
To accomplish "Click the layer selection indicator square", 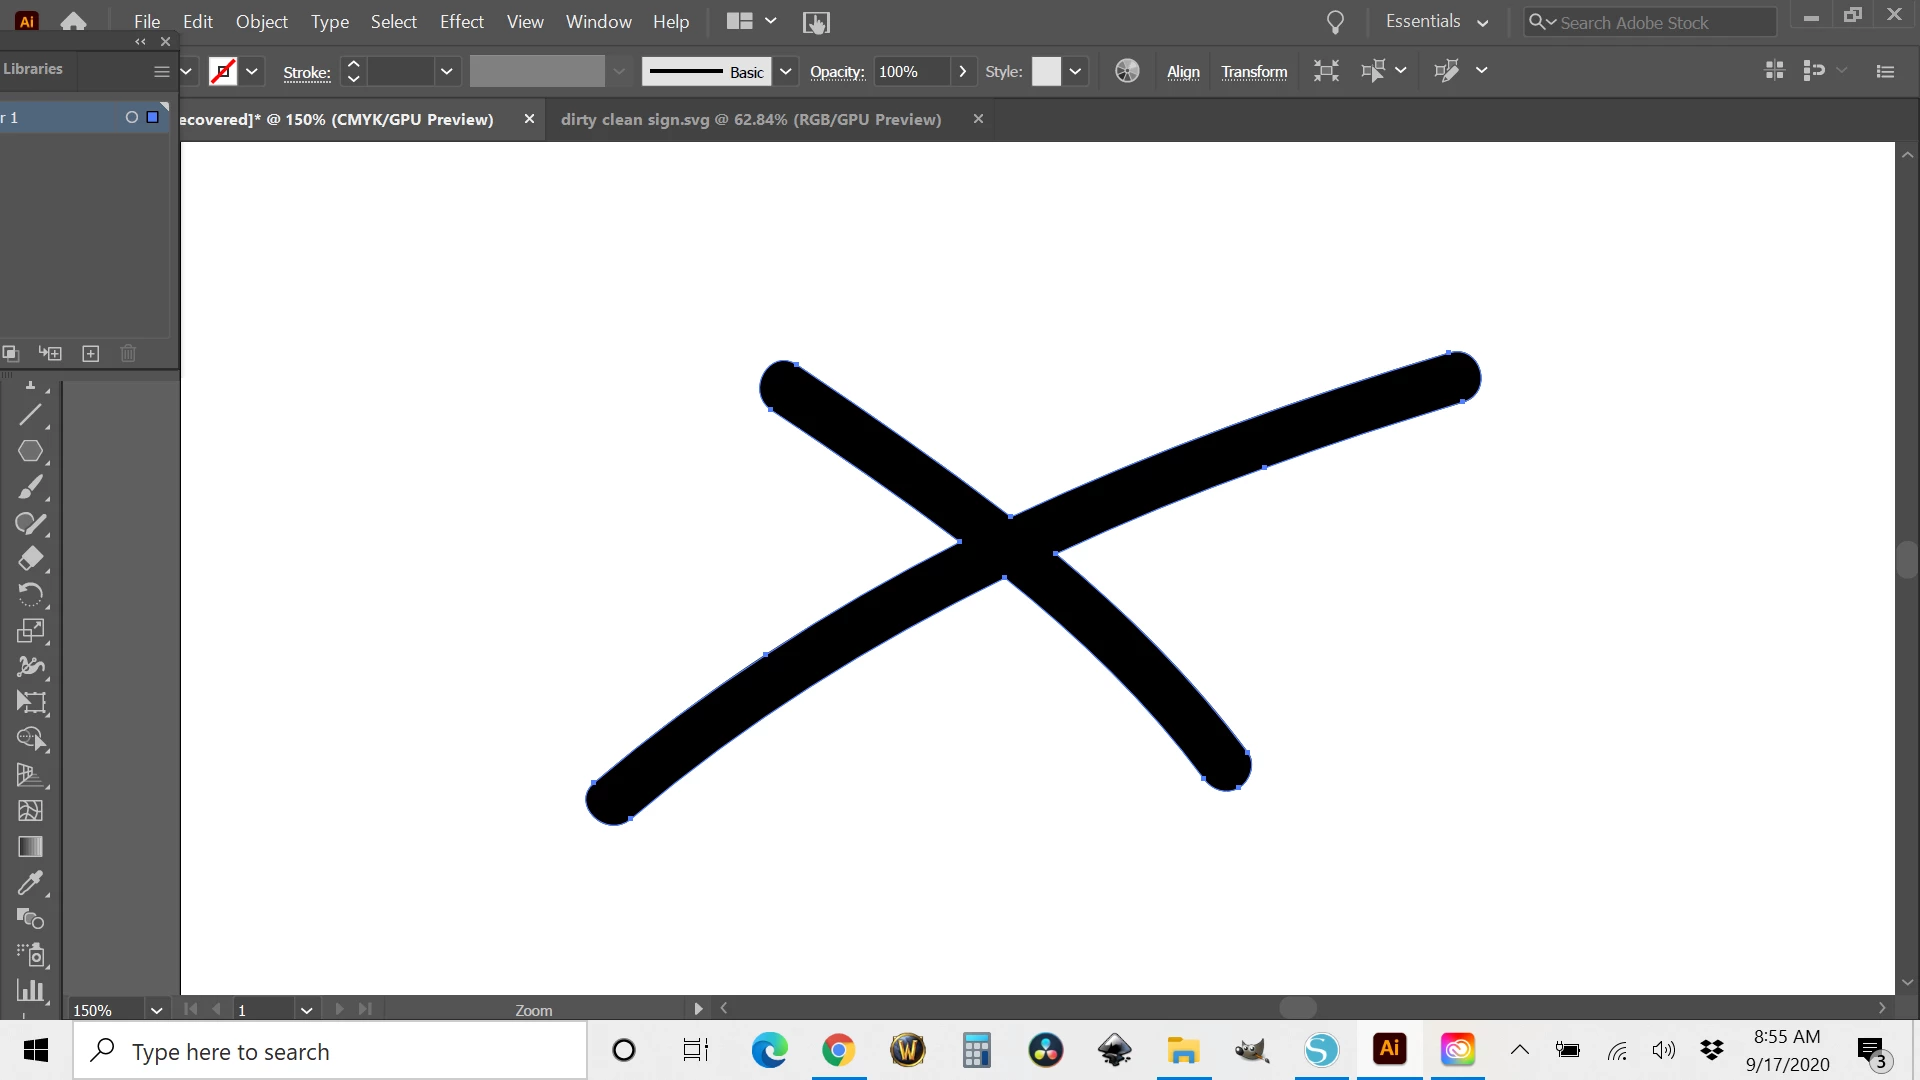I will pyautogui.click(x=153, y=118).
